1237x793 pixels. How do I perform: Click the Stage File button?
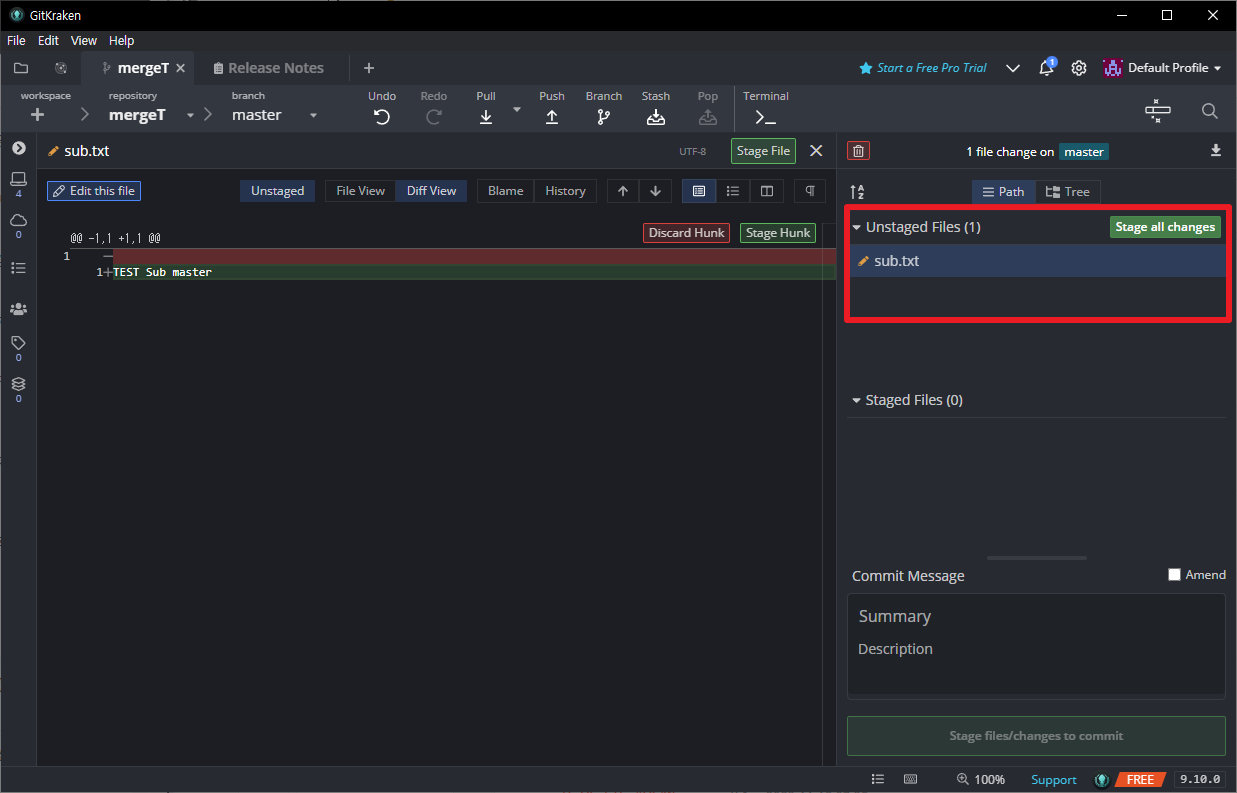click(x=764, y=151)
